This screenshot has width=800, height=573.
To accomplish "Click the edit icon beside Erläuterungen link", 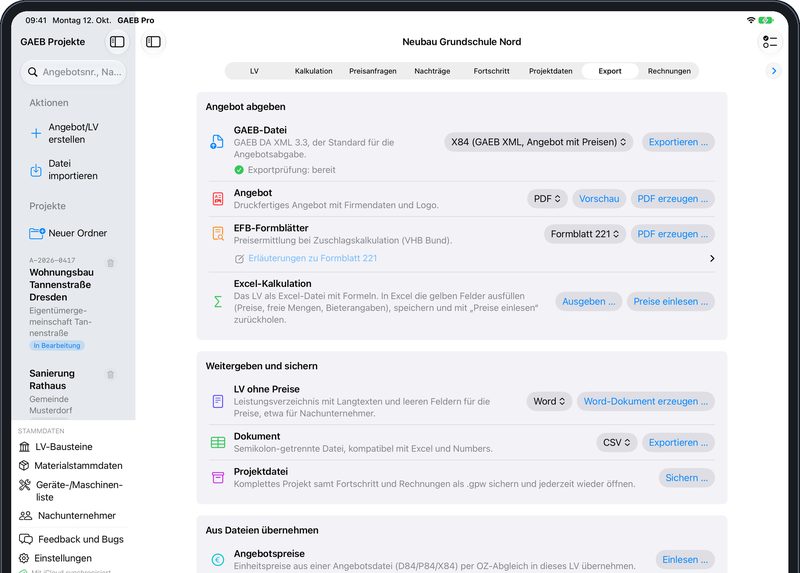I will tap(239, 259).
